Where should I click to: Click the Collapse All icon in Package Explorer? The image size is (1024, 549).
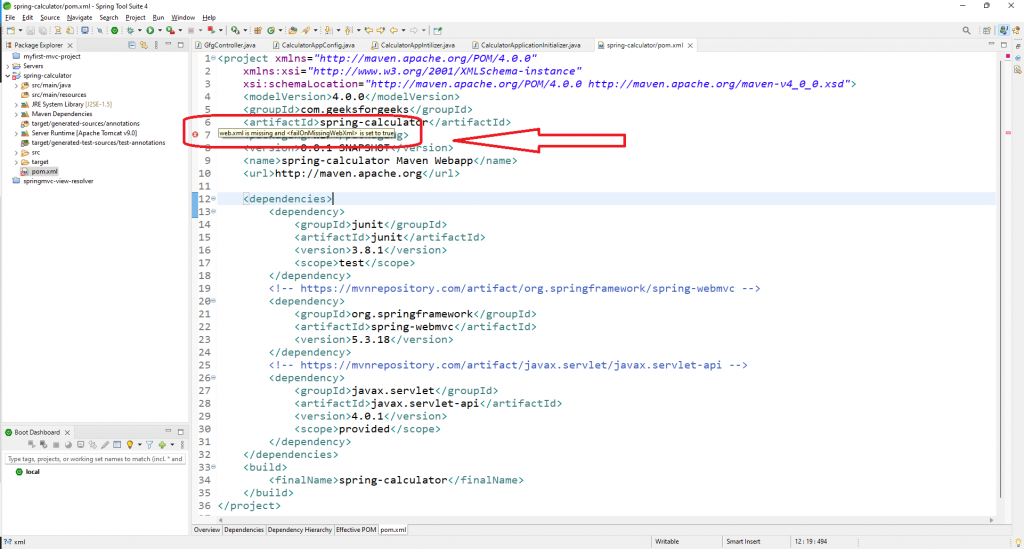click(x=132, y=45)
